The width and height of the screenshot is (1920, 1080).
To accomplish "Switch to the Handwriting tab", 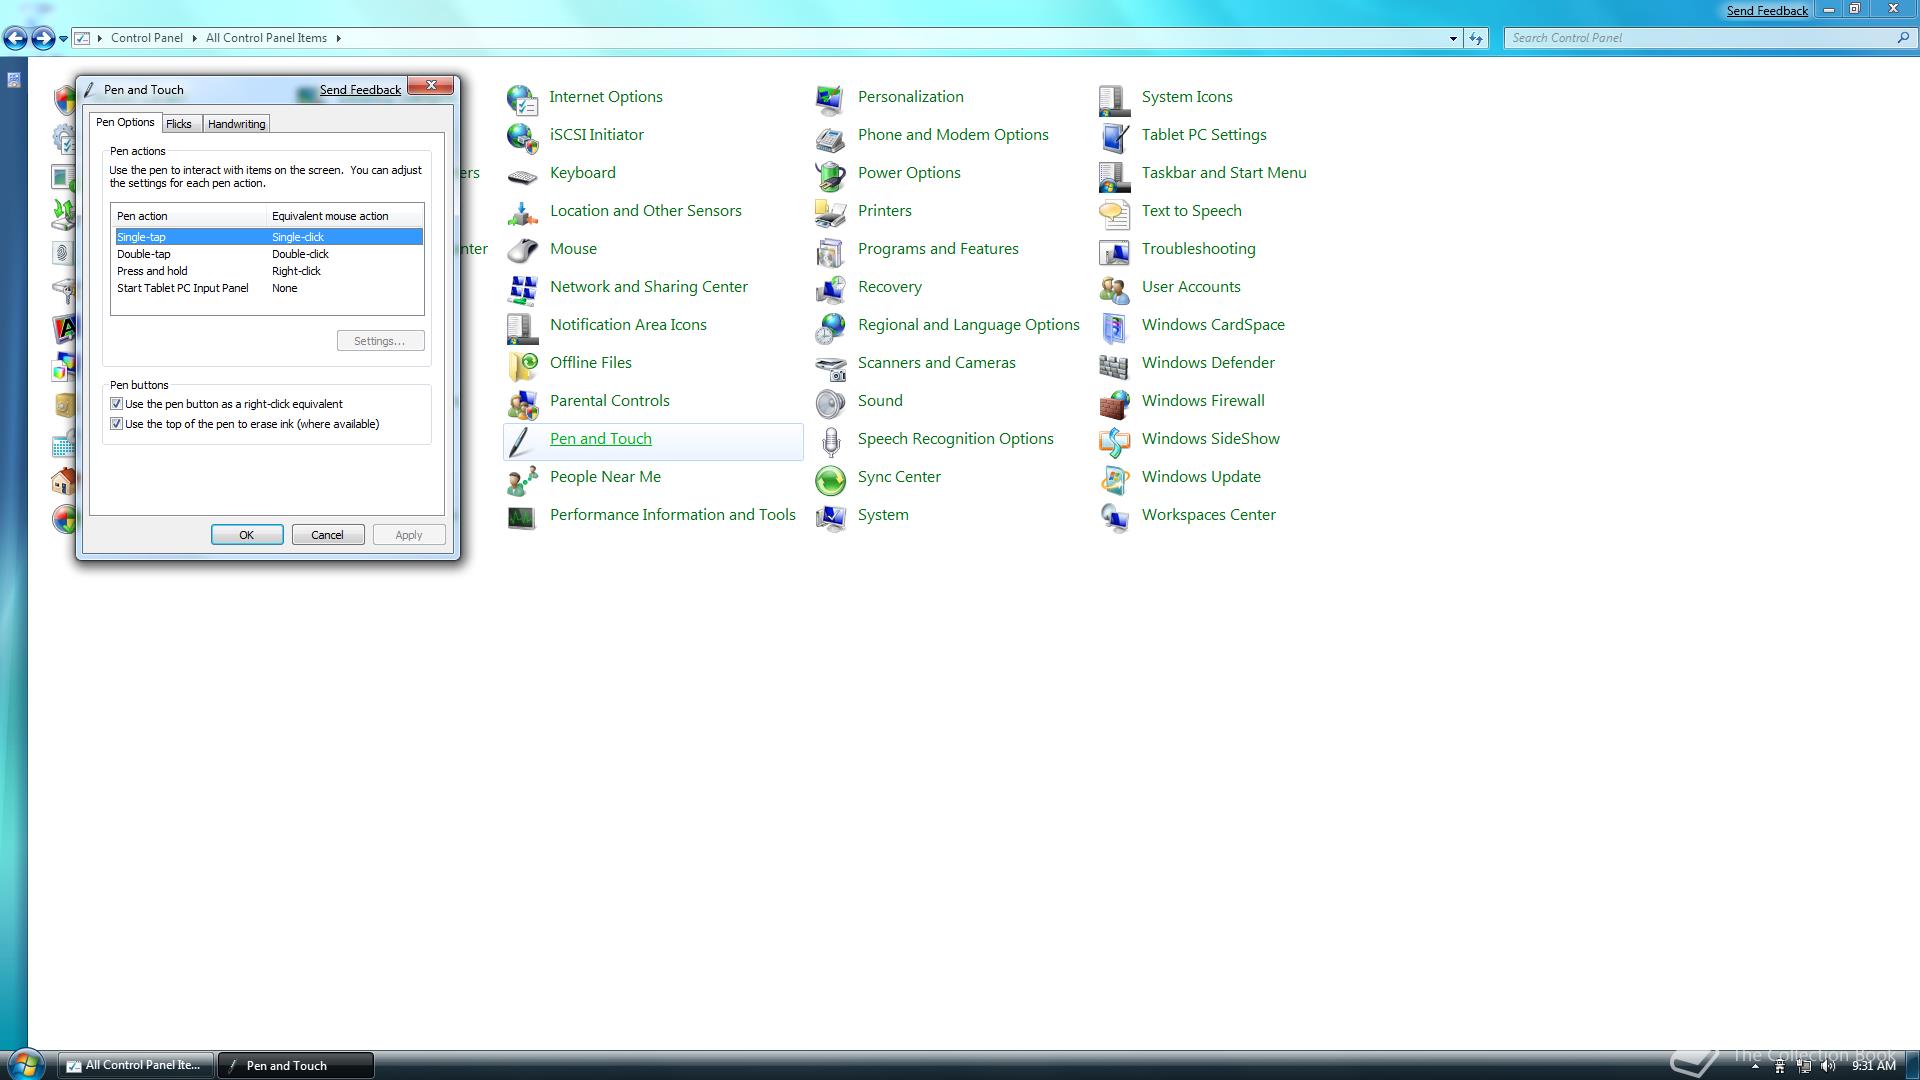I will [x=236, y=124].
